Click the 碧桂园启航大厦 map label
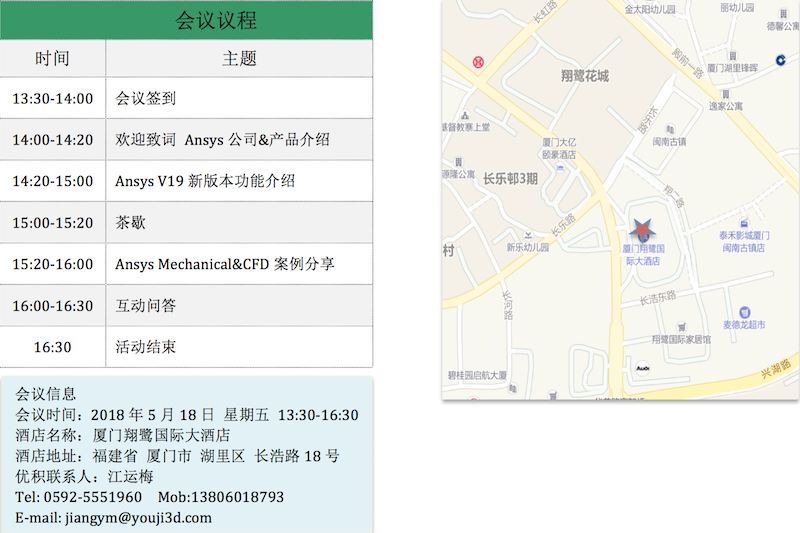The width and height of the screenshot is (800, 533). [478, 375]
